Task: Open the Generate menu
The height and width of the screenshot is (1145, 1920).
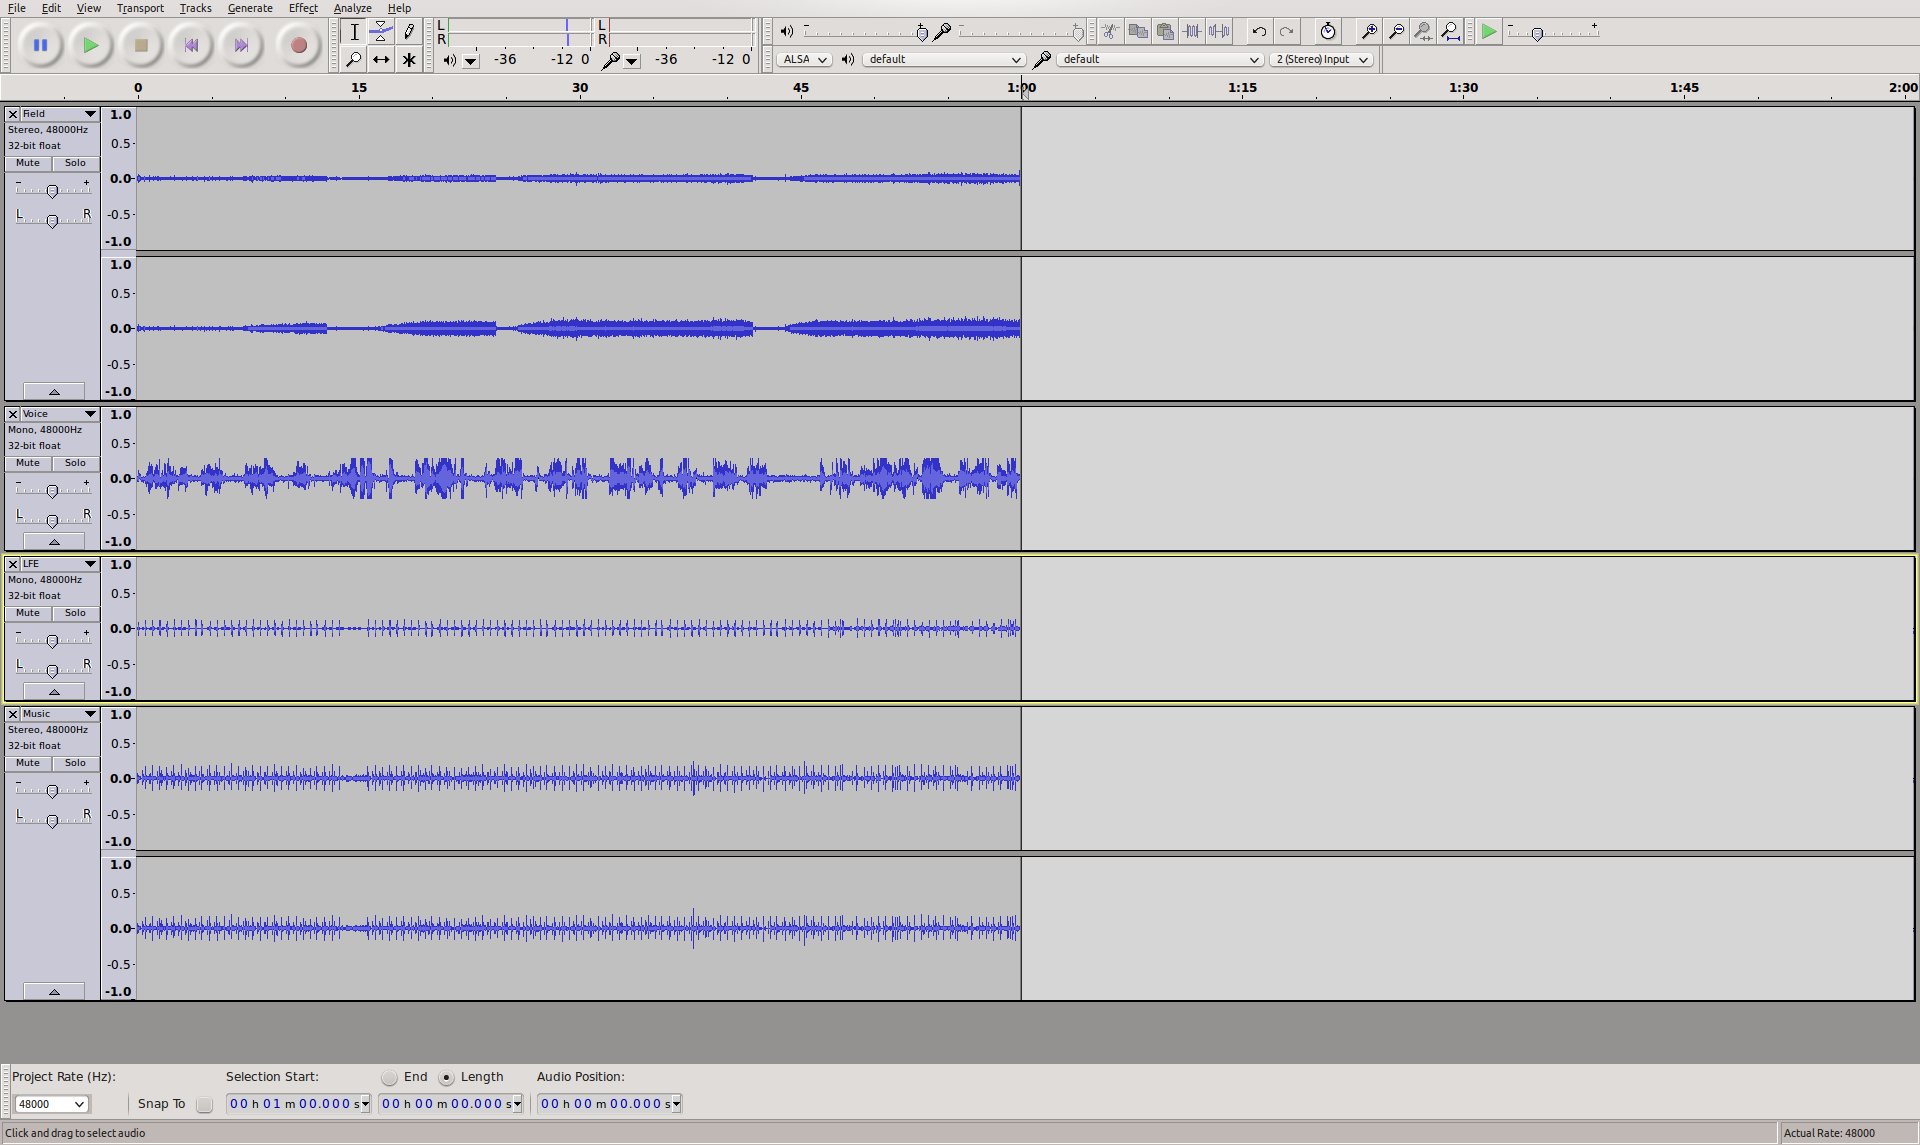Action: click(x=250, y=8)
